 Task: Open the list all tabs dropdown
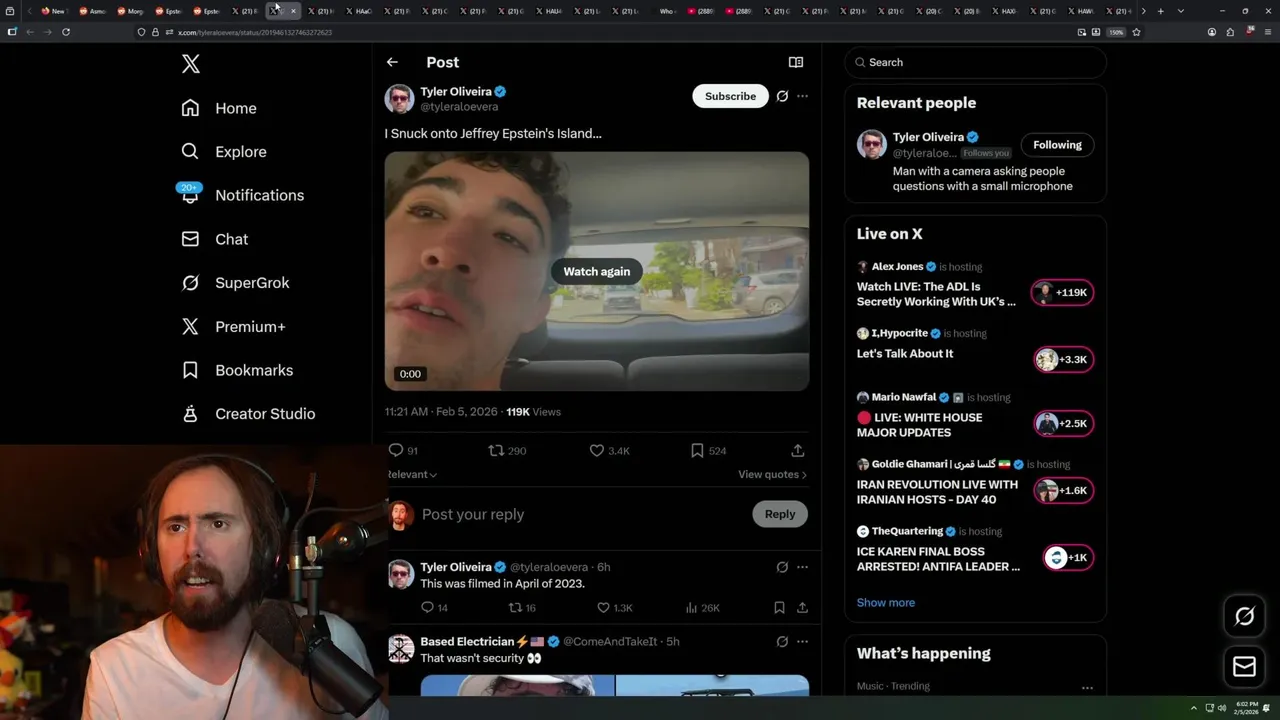(1181, 11)
